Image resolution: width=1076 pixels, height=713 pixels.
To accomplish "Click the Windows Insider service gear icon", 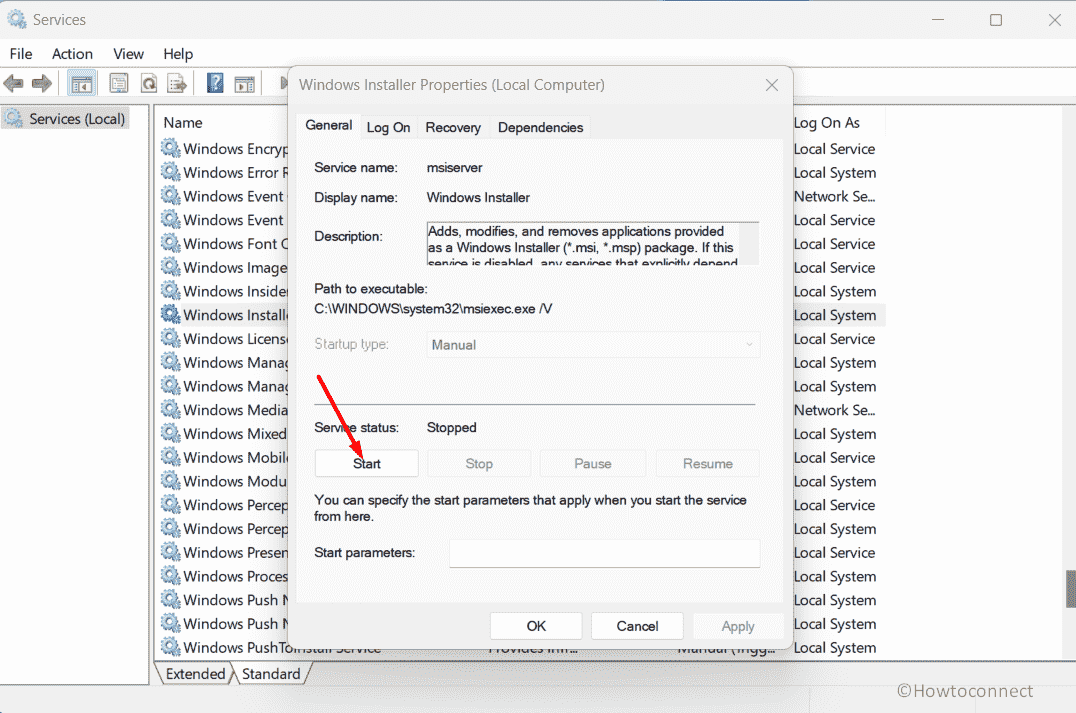I will pyautogui.click(x=171, y=290).
